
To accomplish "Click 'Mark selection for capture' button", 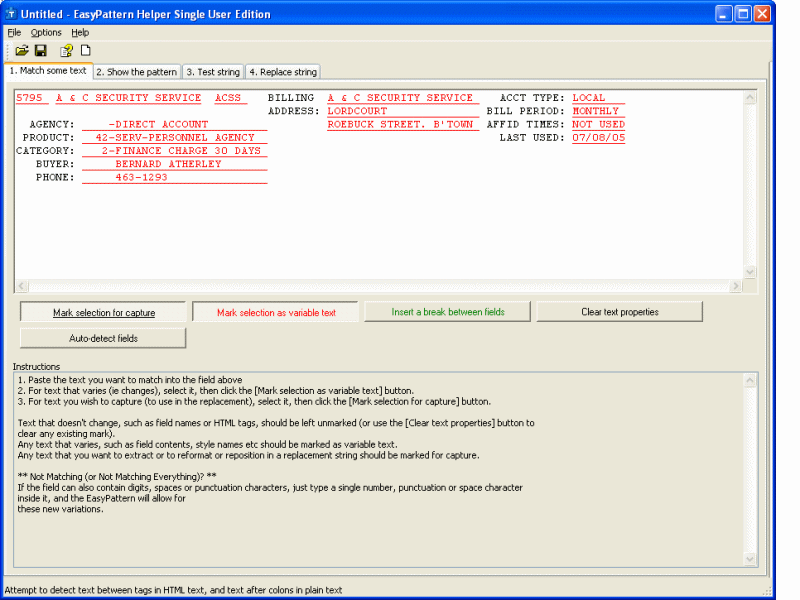I will (x=102, y=311).
